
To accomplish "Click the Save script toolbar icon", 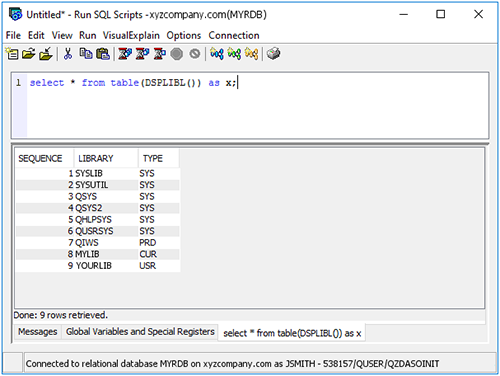I will click(46, 54).
